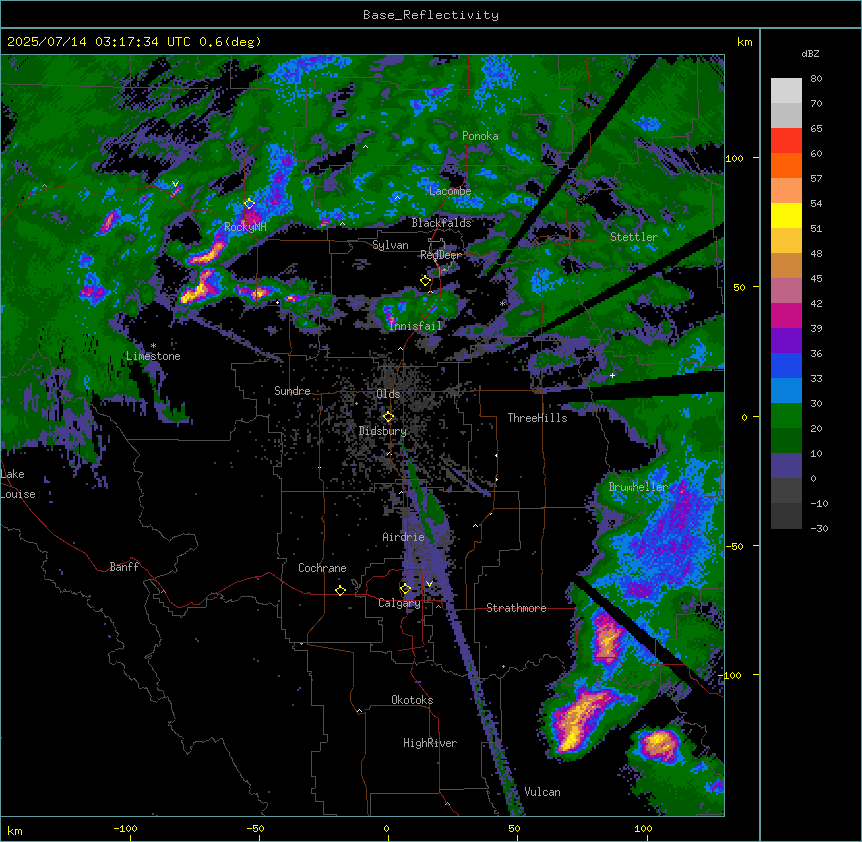862x842 pixels.
Task: Click the yellow diamond marker below RedDeer
Action: point(425,281)
